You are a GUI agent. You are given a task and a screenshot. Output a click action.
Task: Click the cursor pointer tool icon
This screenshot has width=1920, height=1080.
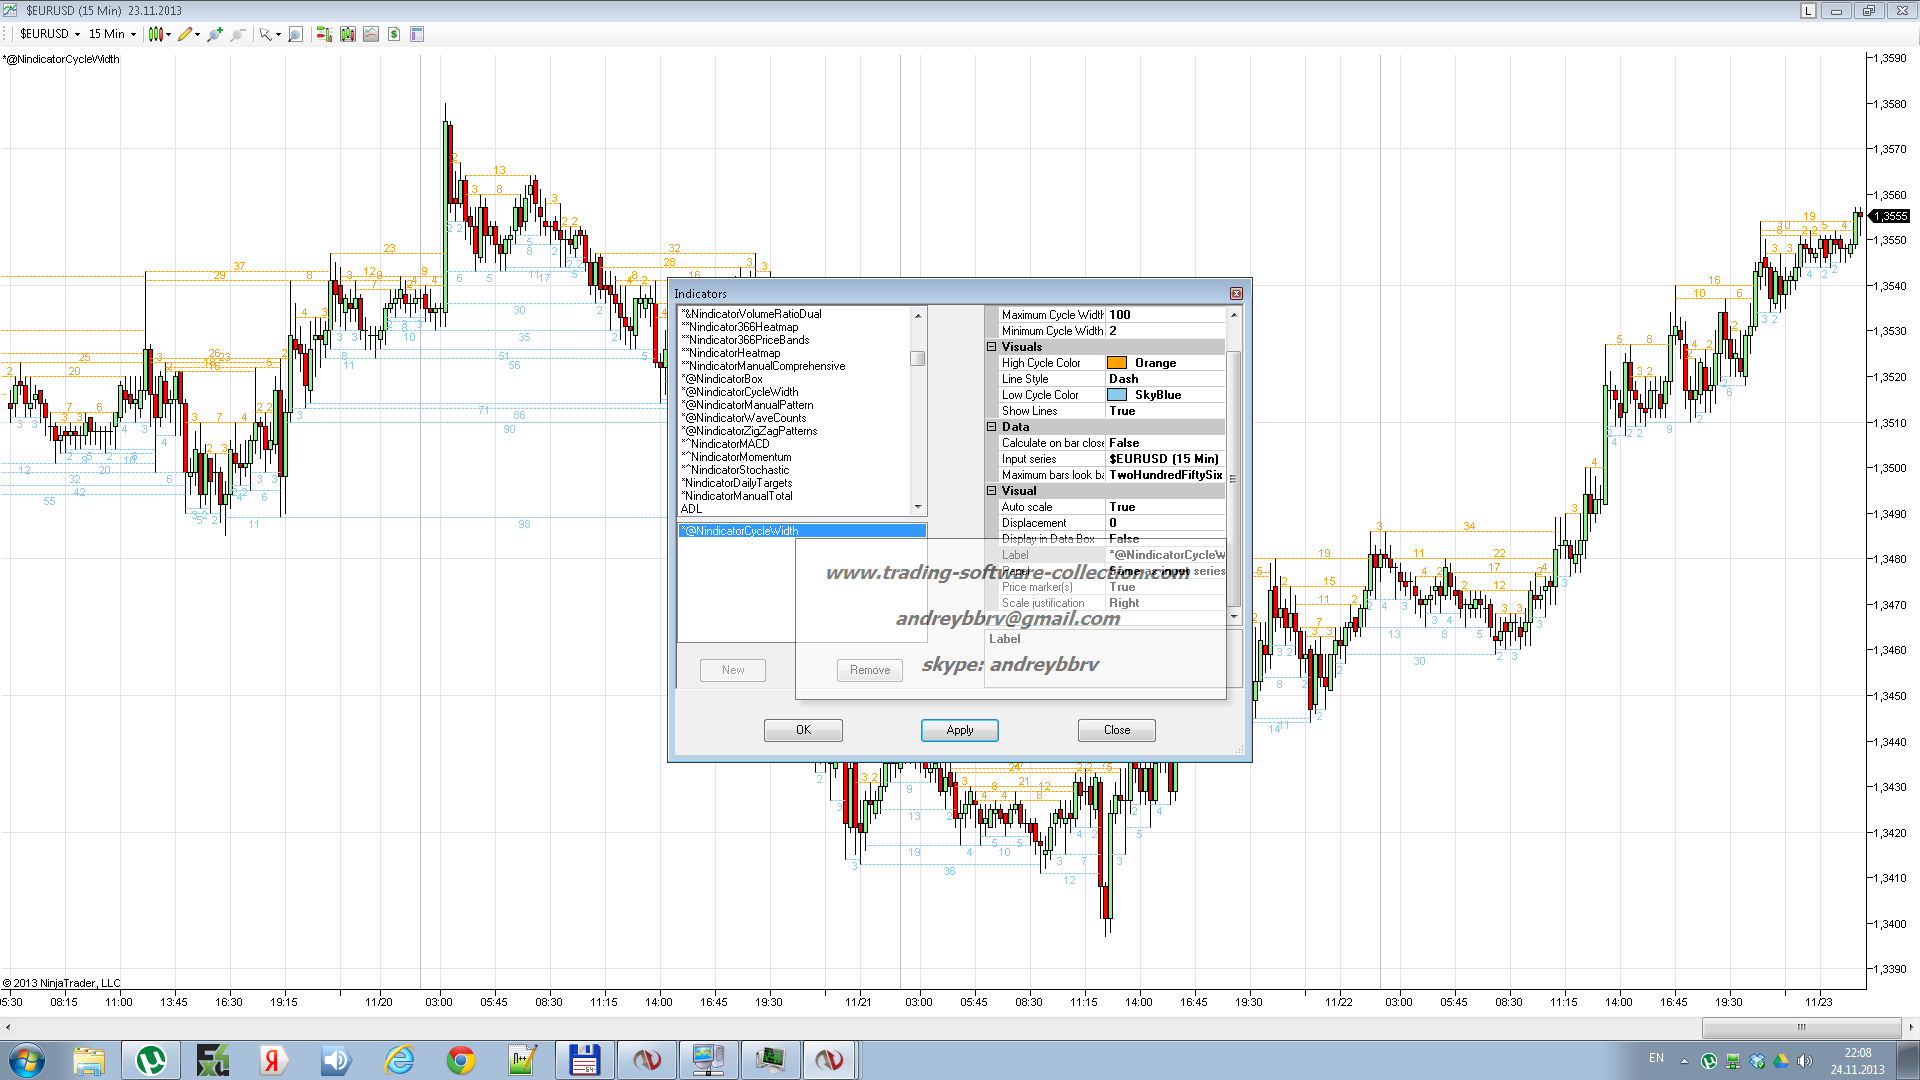pos(265,34)
